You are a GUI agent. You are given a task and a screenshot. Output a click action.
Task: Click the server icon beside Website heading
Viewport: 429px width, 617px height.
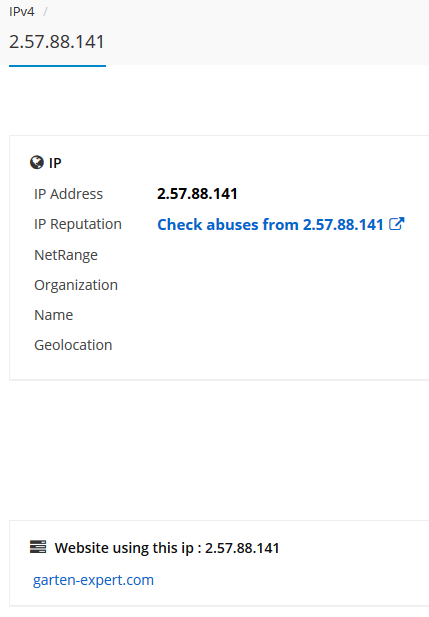(x=38, y=547)
